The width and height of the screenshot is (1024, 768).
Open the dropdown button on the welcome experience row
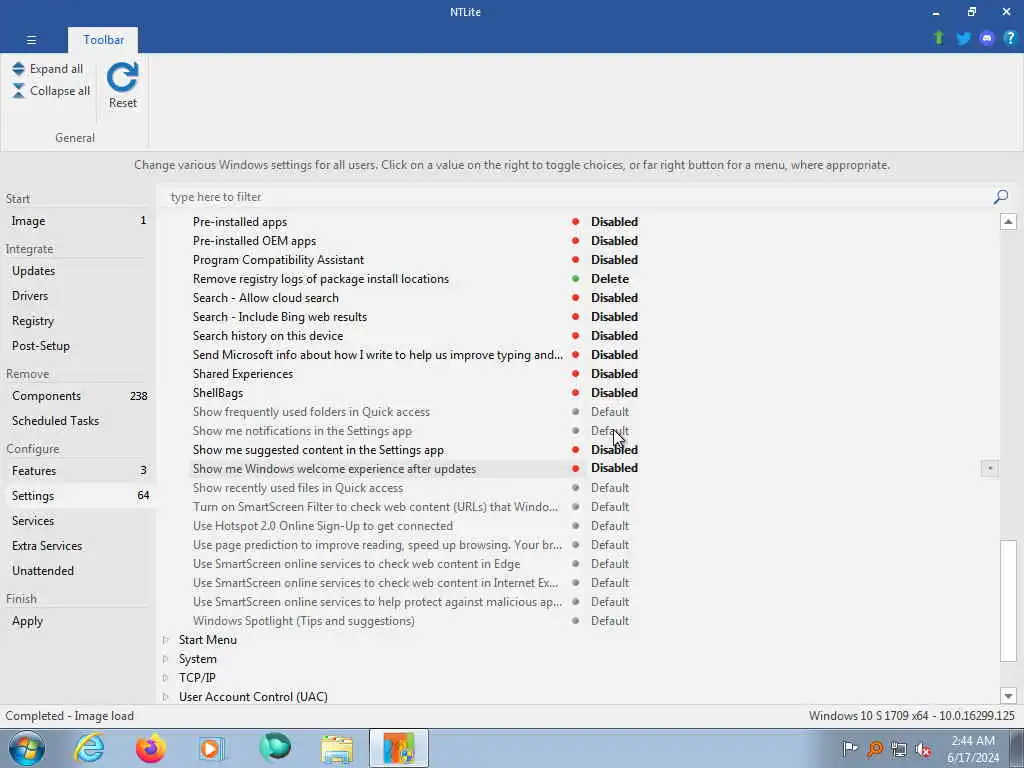pos(989,468)
